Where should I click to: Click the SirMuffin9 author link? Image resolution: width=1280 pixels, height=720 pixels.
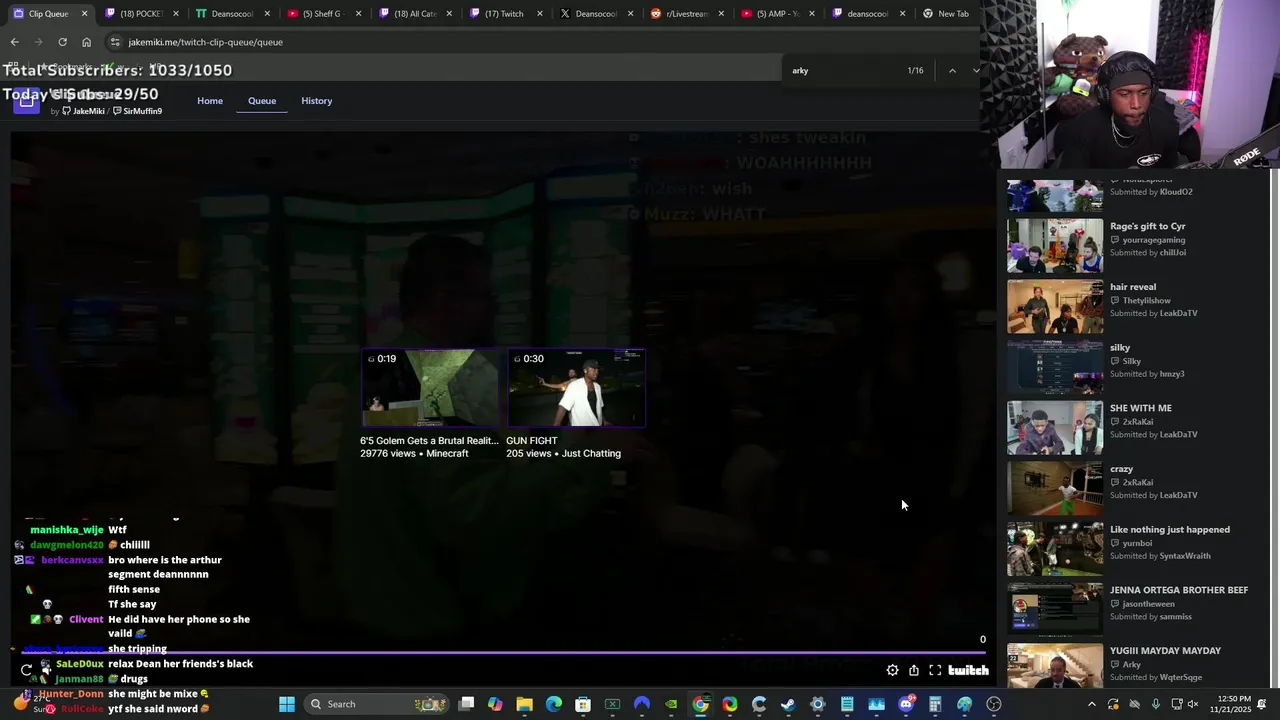[x=137, y=111]
